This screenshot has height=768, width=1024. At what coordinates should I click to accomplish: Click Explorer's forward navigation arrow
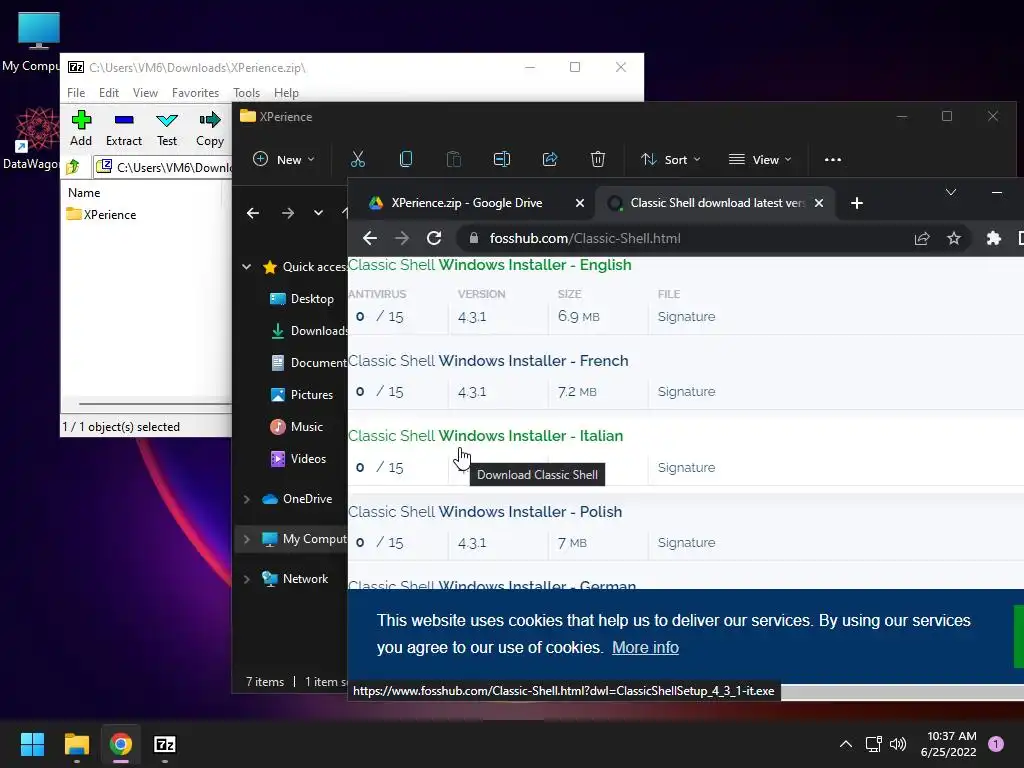tap(287, 213)
